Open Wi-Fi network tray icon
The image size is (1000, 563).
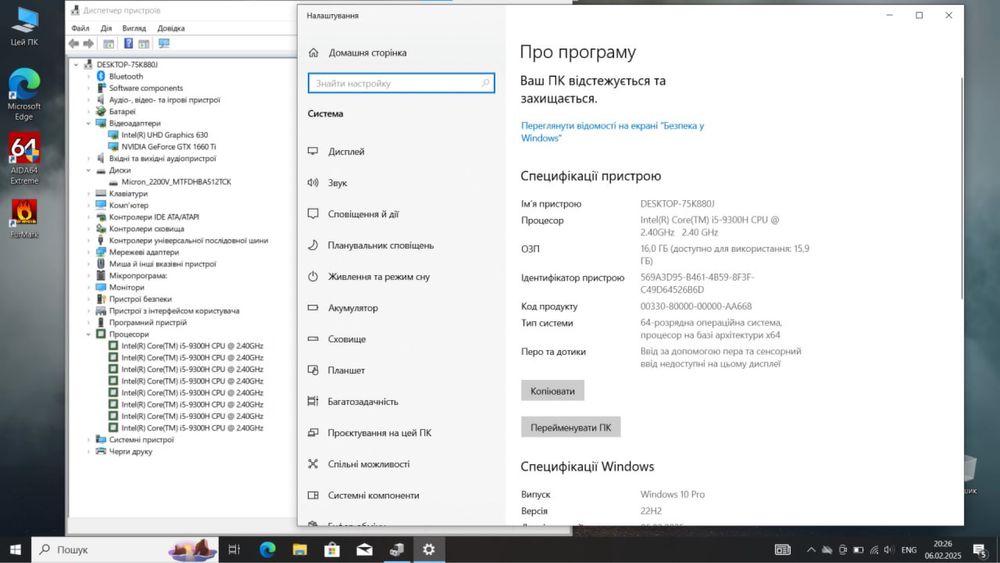pos(874,550)
